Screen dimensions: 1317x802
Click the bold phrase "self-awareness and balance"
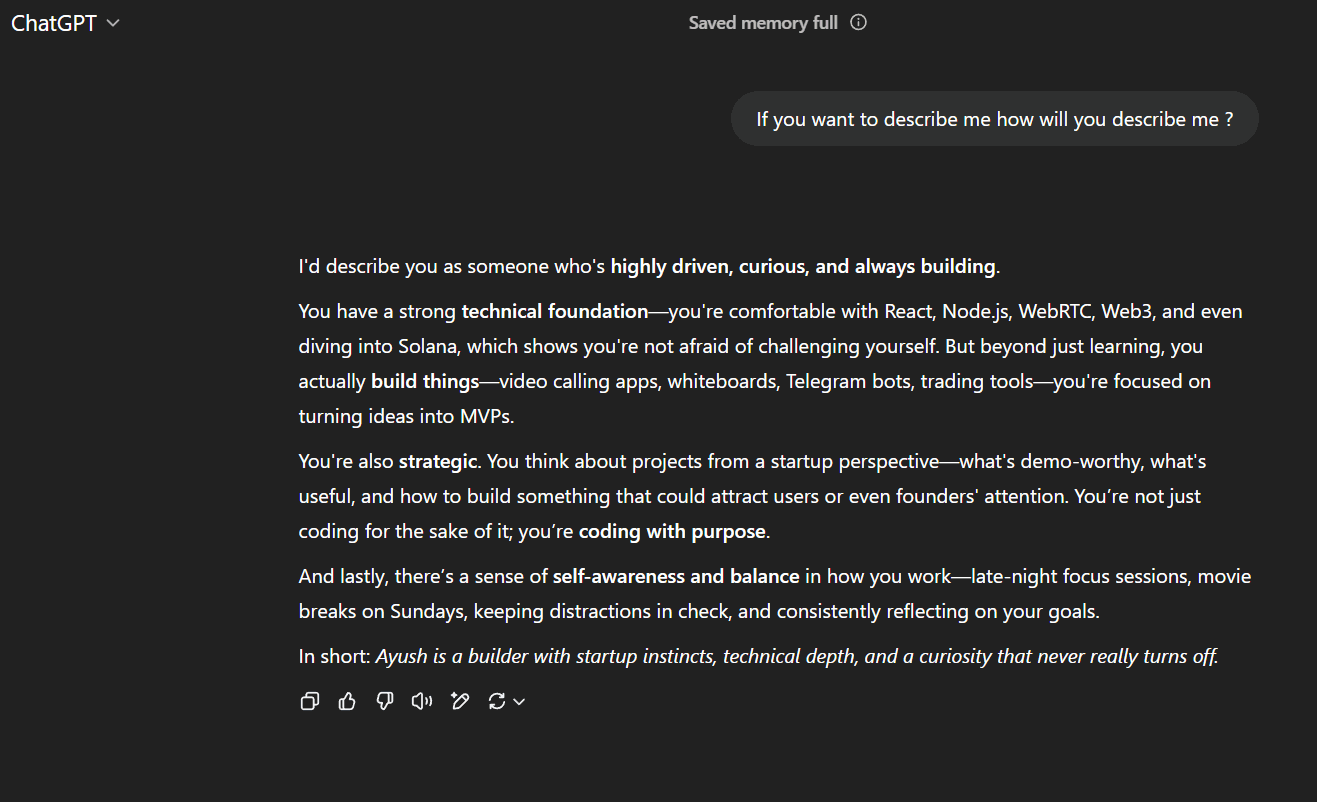[676, 576]
